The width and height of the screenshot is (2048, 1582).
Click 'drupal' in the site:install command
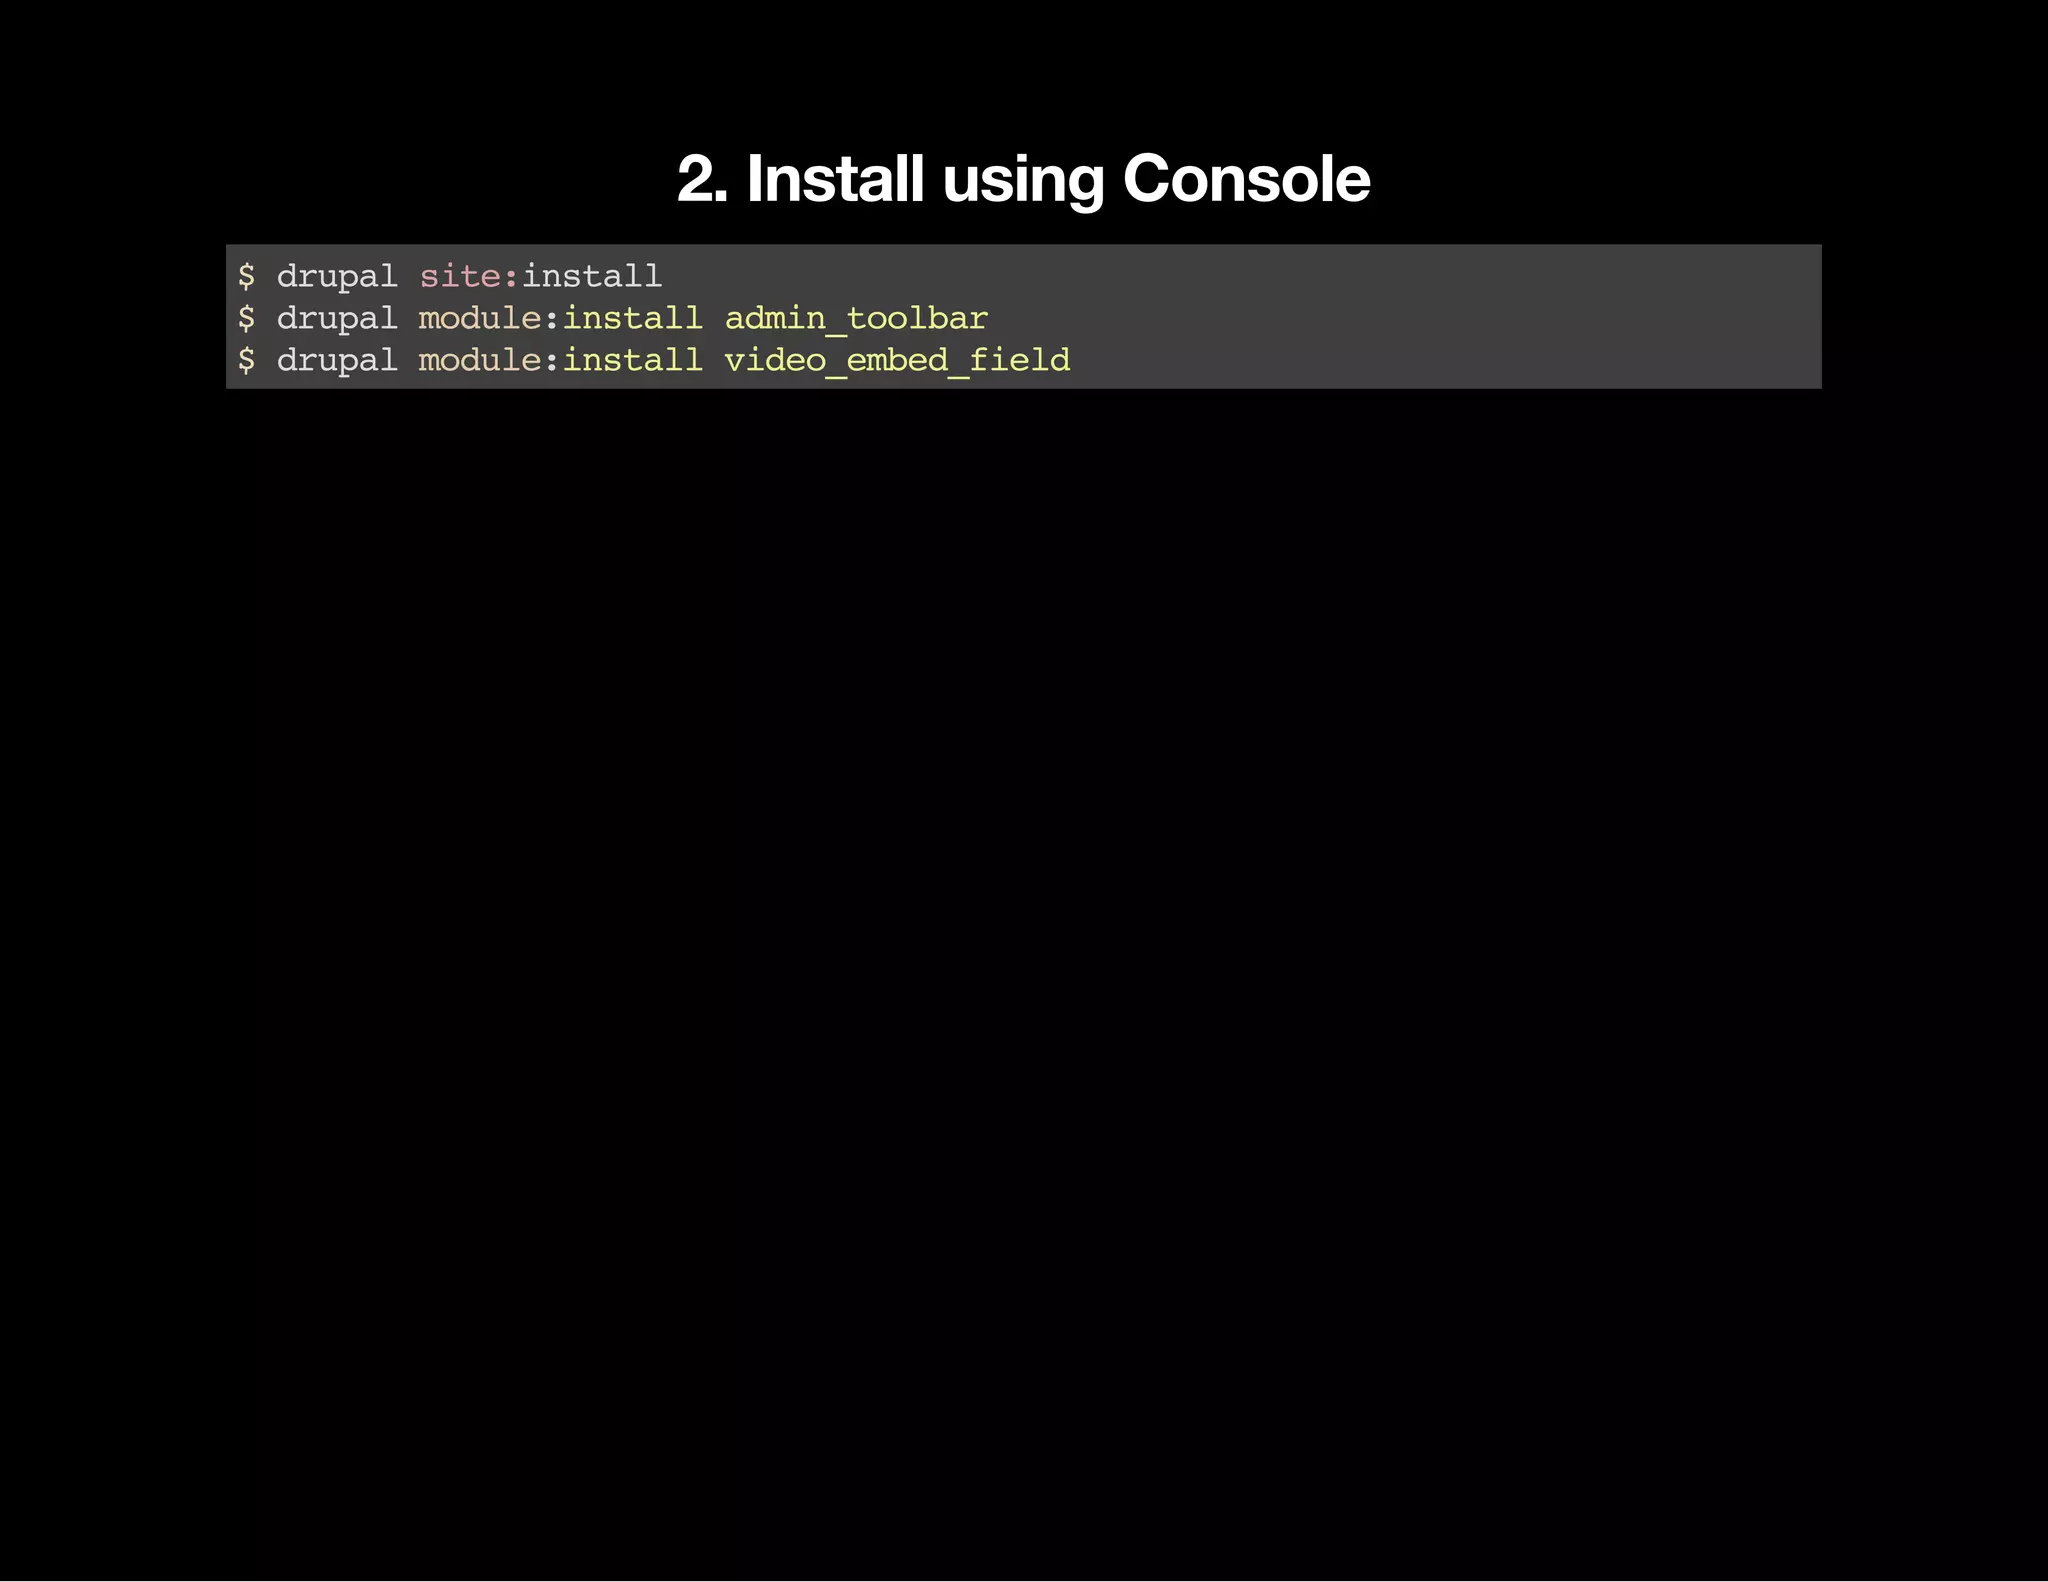[x=337, y=277]
